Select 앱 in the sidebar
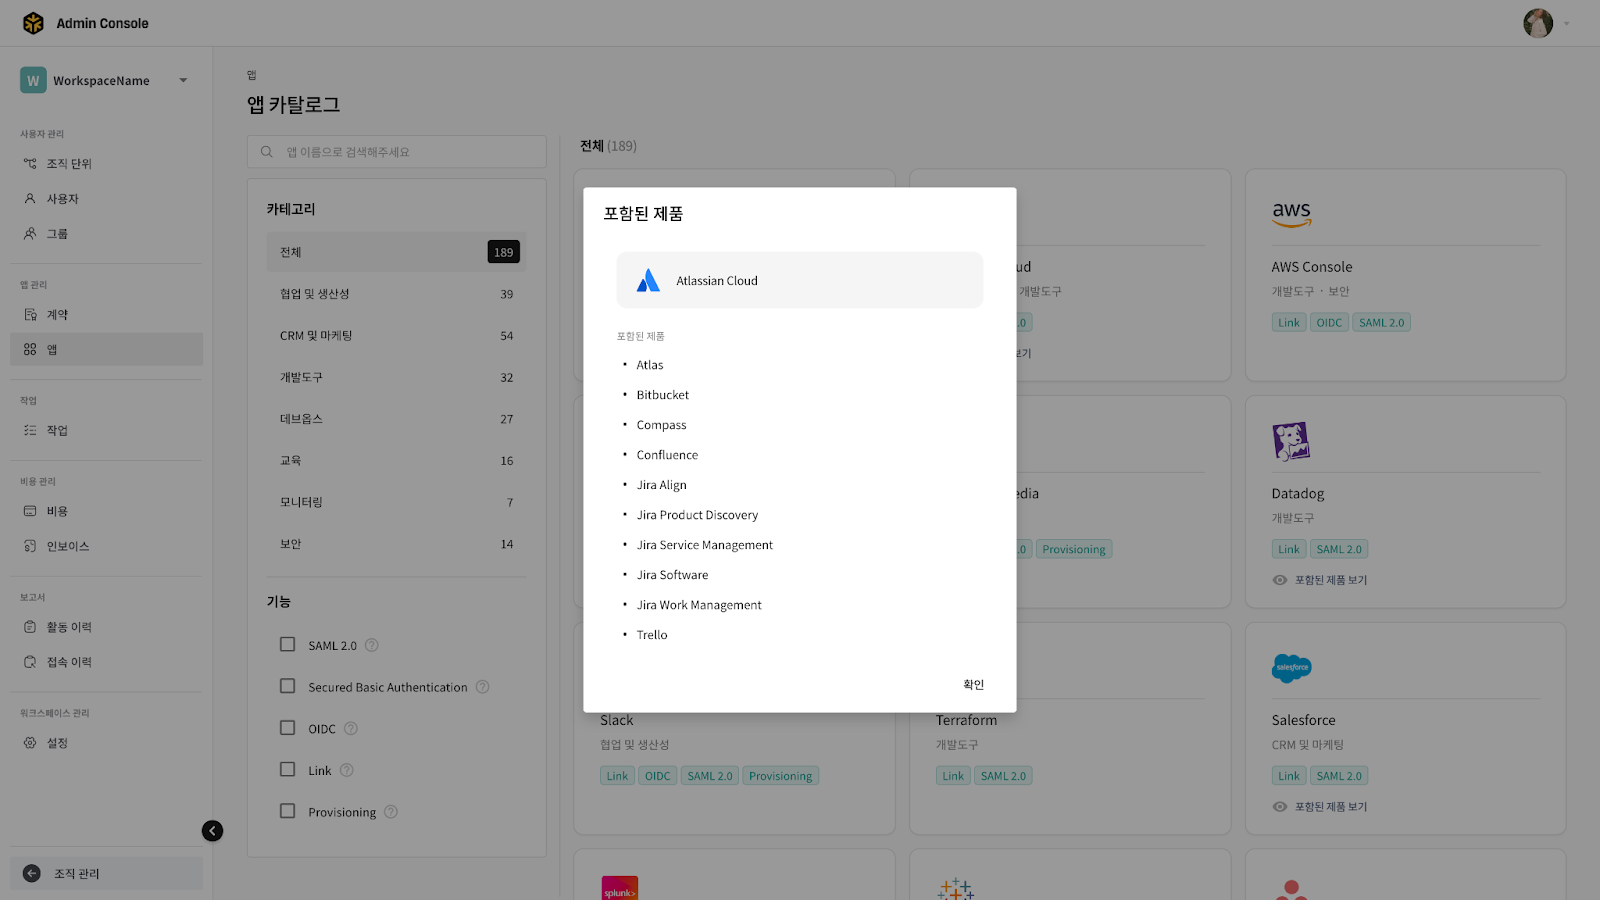Viewport: 1600px width, 900px height. [x=106, y=350]
